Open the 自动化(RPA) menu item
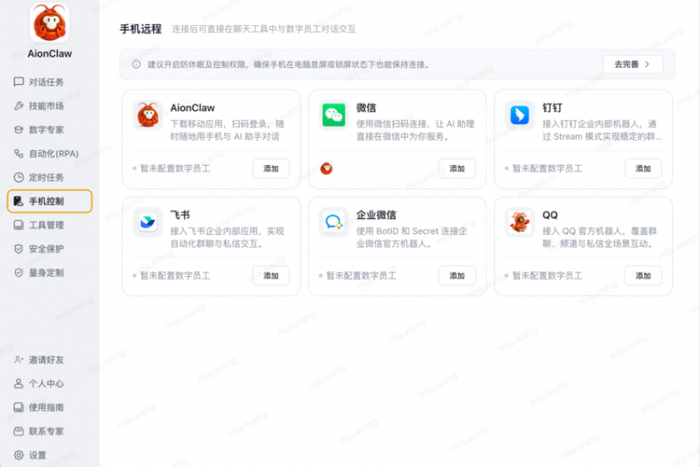Viewport: 700px width, 467px height. coord(50,154)
